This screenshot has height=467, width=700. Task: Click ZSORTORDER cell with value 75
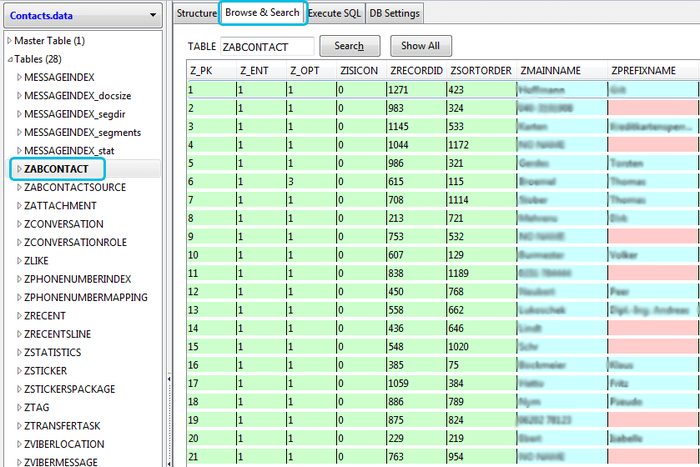(482, 365)
